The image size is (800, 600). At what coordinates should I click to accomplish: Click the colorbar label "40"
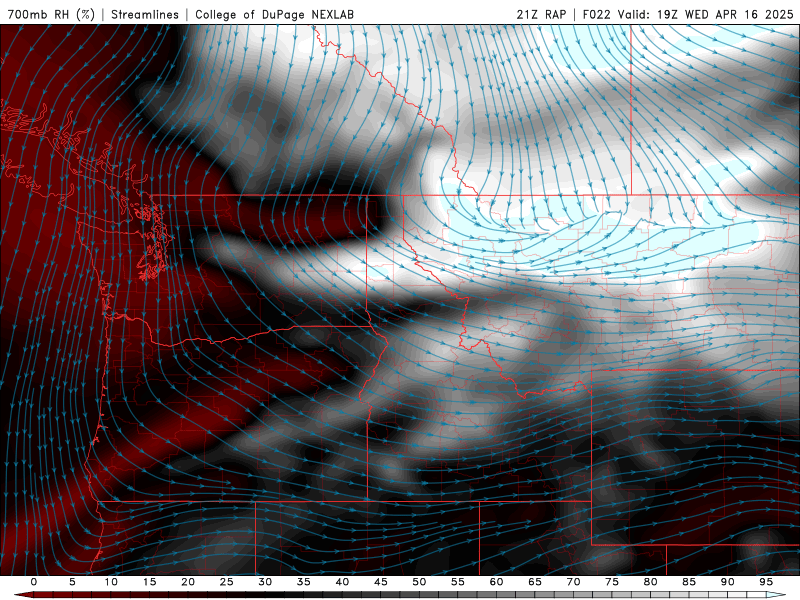point(342,582)
